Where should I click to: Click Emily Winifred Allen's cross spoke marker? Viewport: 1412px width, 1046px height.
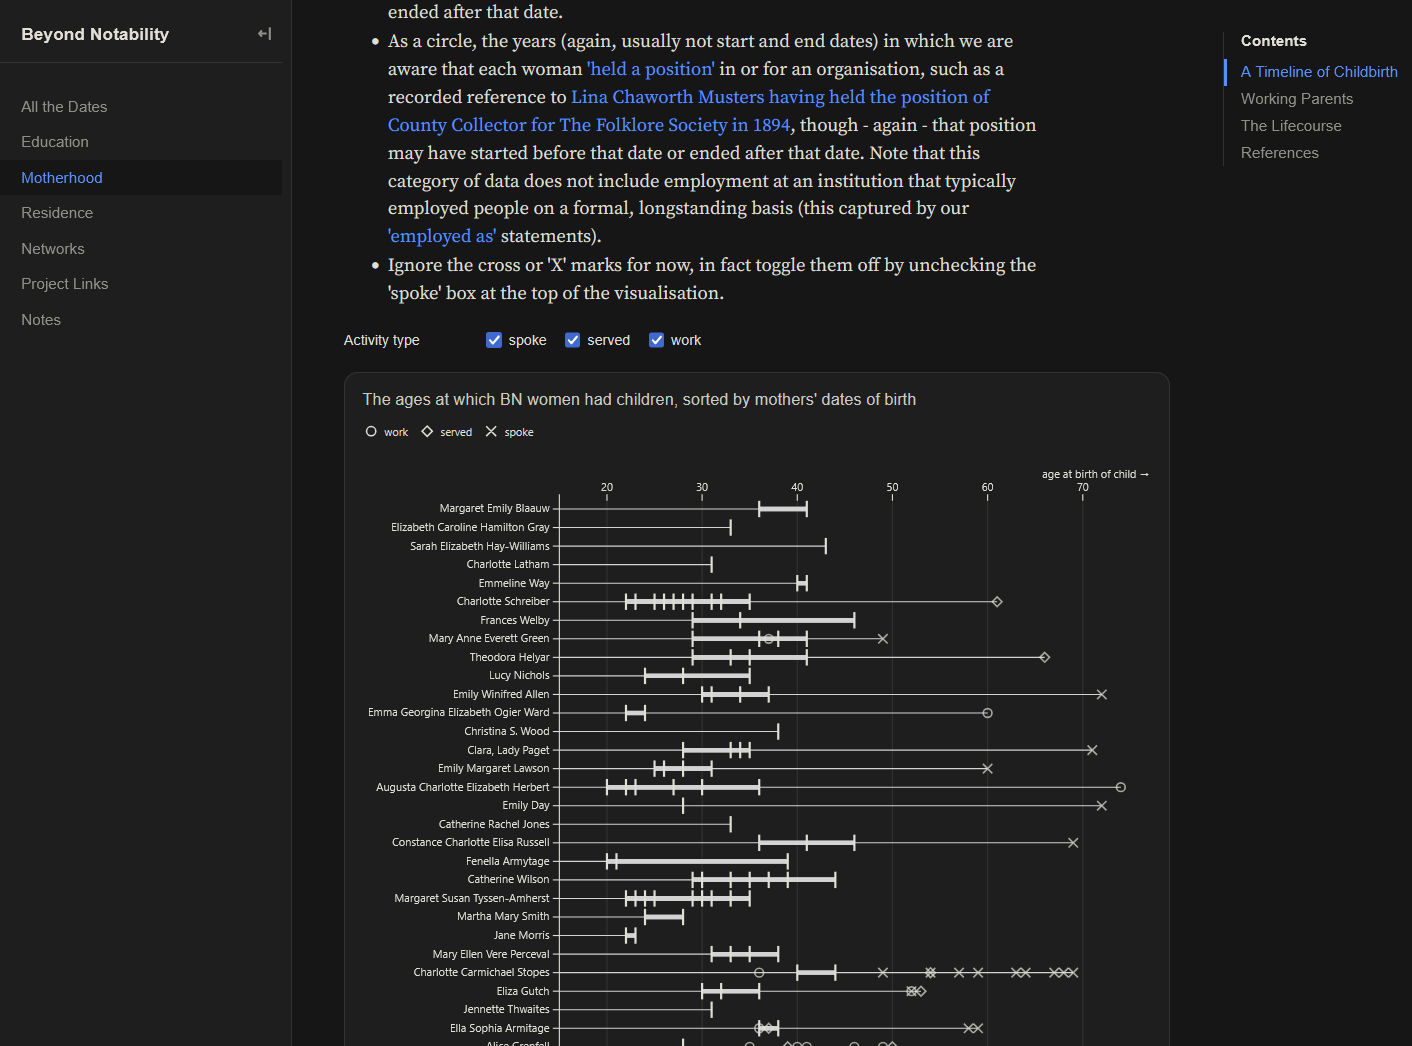click(x=1101, y=695)
